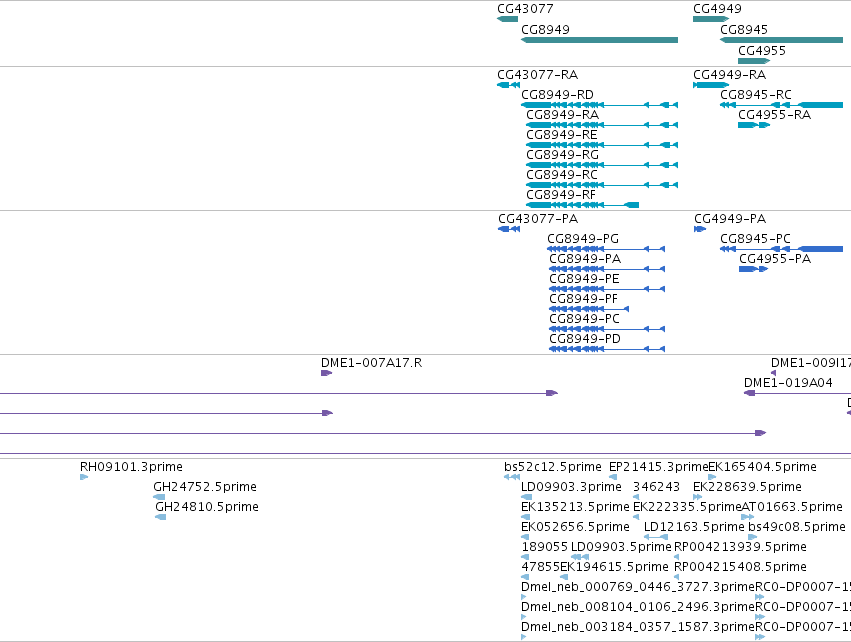Select Dmel_neb_008104_0106_2496.3prime label

click(638, 607)
